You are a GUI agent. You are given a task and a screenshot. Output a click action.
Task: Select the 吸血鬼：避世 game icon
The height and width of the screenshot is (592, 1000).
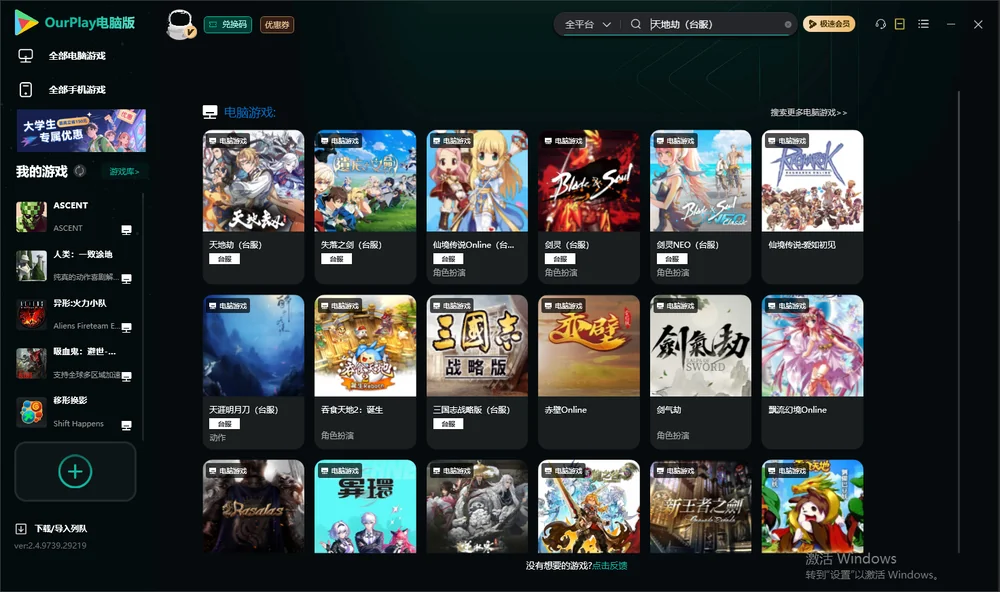coord(31,363)
